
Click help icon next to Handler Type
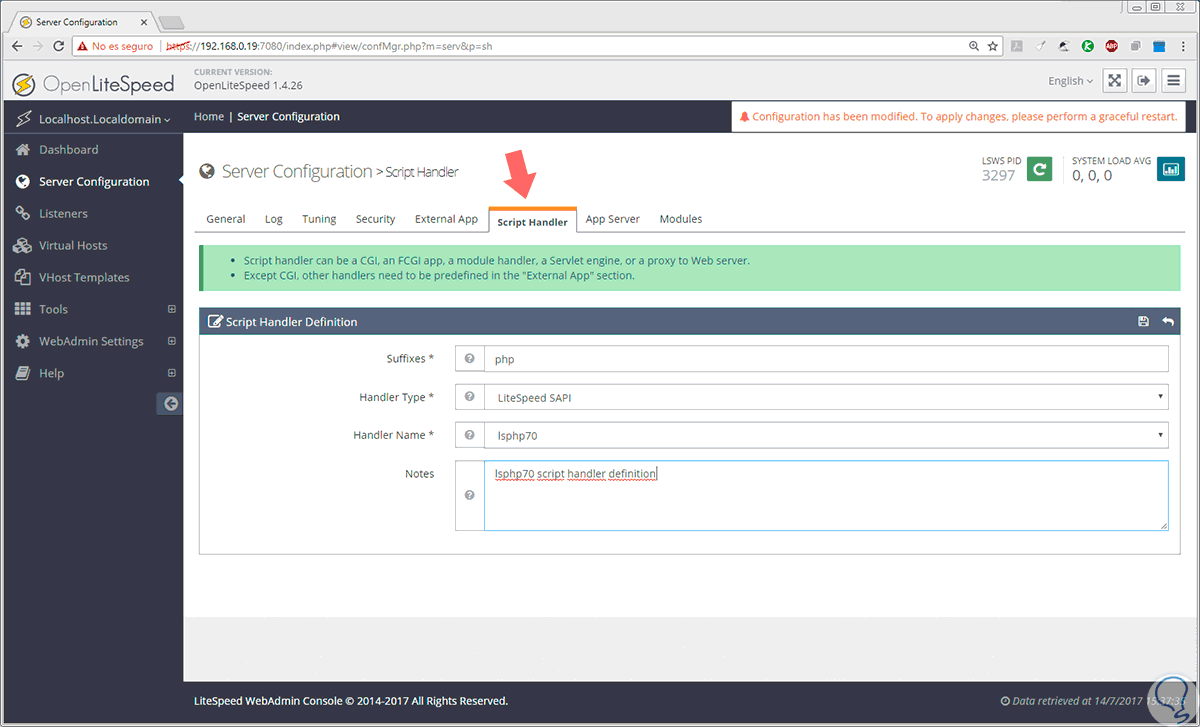469,397
